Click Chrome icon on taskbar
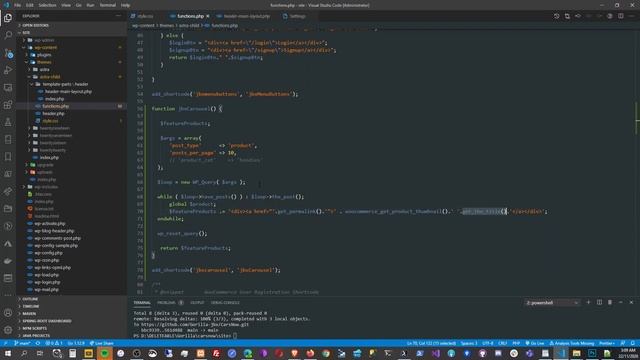Viewport: 640px width, 360px height. tap(326, 353)
